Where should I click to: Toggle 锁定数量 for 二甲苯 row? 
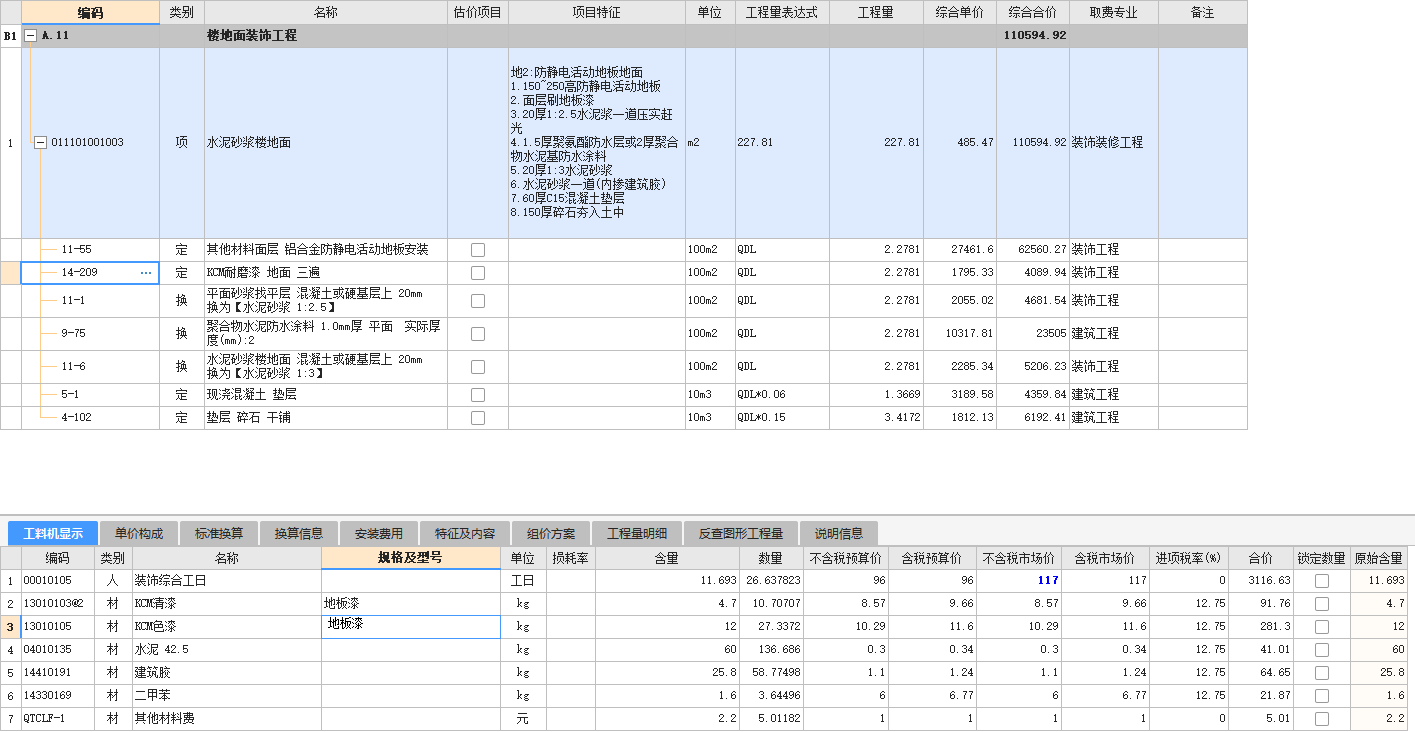(1322, 696)
